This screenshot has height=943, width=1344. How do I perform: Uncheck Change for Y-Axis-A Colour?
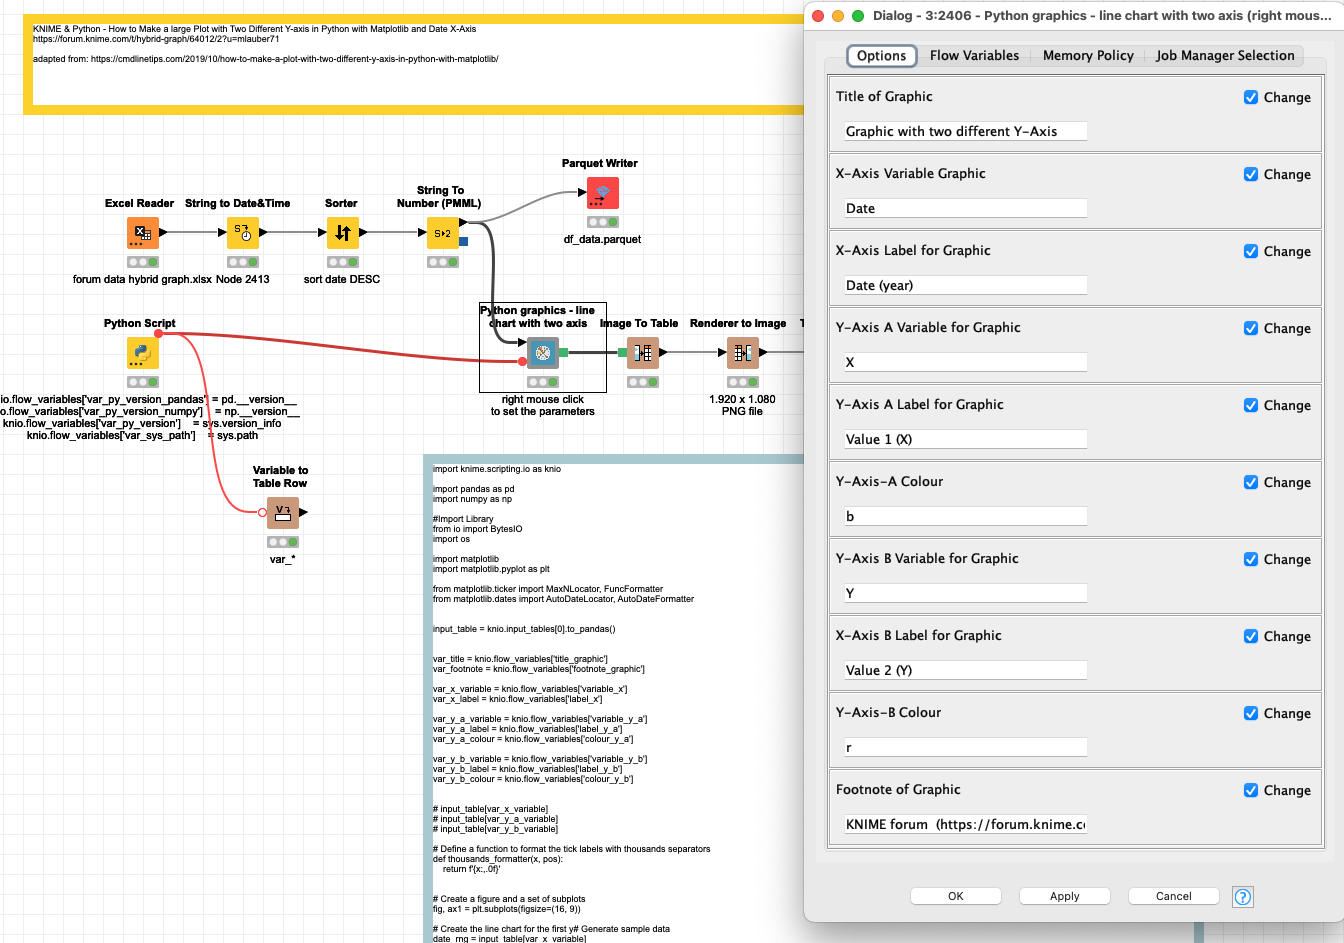pyautogui.click(x=1251, y=482)
